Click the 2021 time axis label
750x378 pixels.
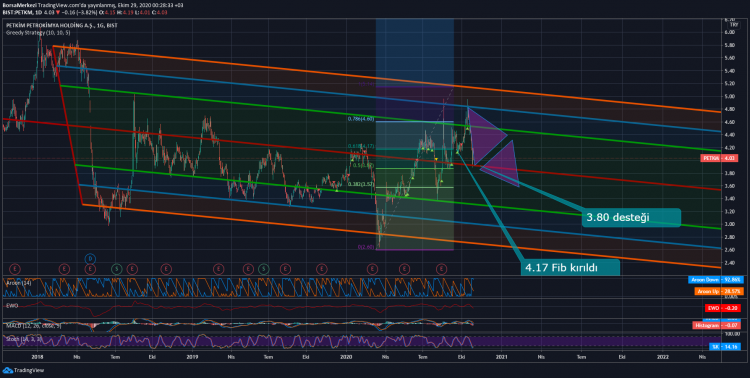click(x=502, y=357)
